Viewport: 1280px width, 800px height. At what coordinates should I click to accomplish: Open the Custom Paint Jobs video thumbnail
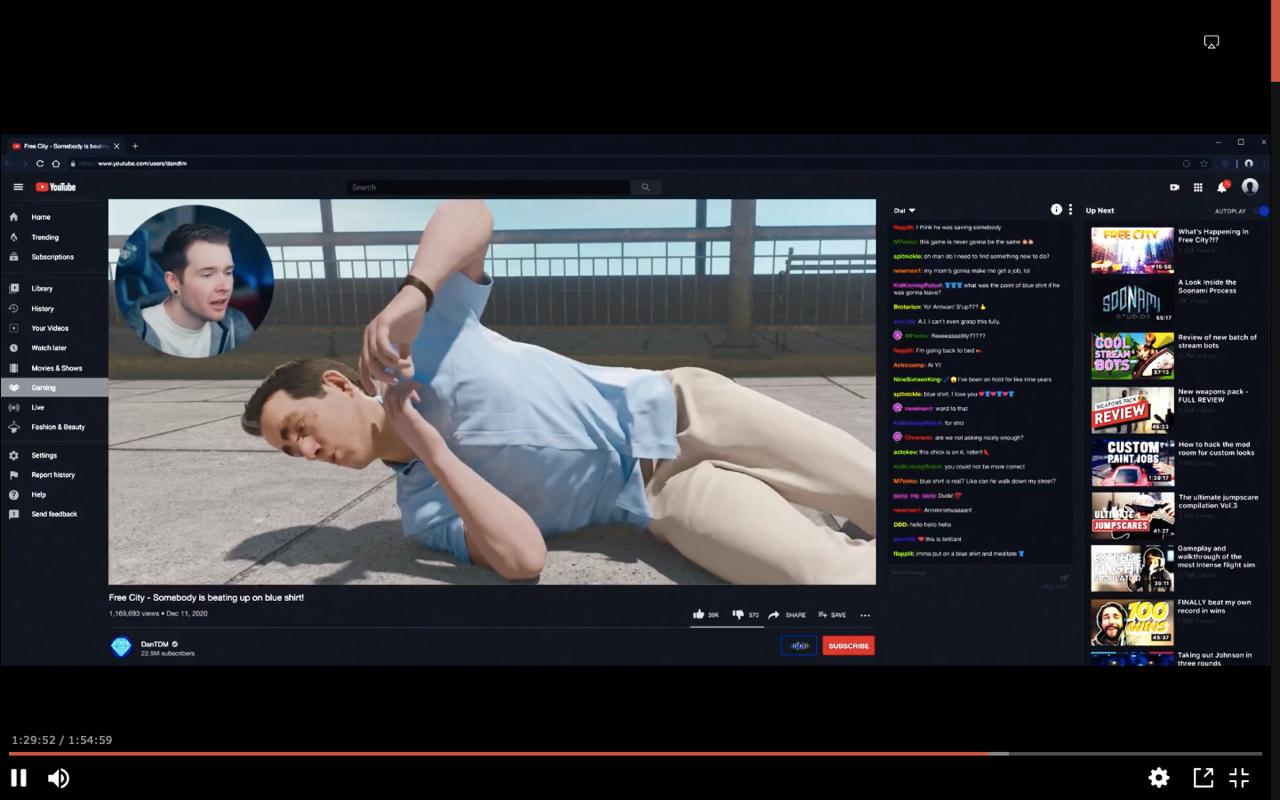pyautogui.click(x=1132, y=462)
